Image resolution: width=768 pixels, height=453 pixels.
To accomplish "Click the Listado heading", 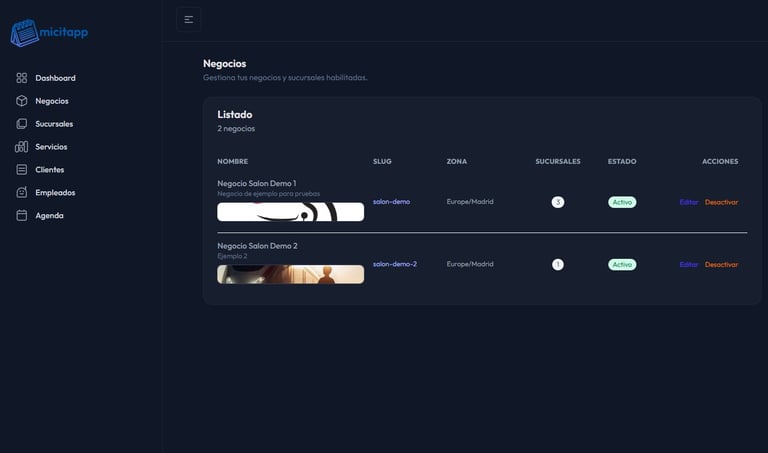I will click(x=235, y=115).
